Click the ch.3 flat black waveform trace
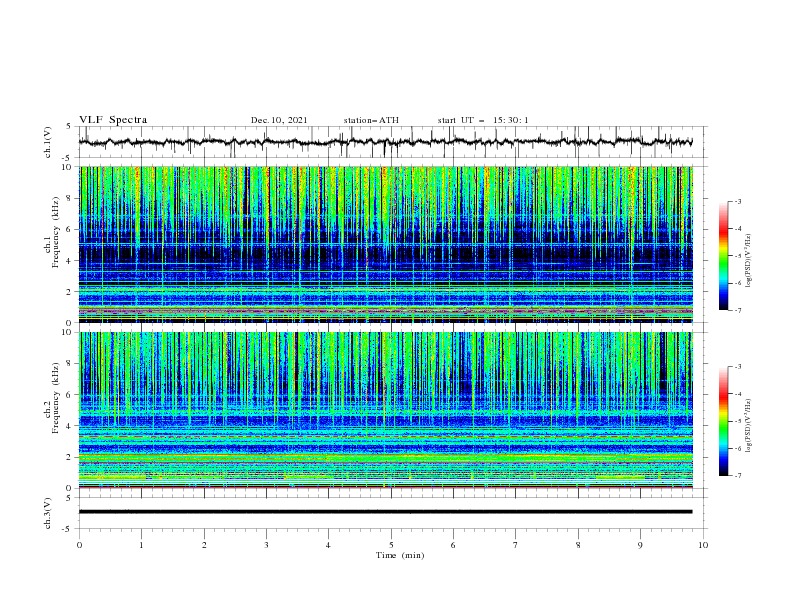Image resolution: width=792 pixels, height=612 pixels. (385, 512)
